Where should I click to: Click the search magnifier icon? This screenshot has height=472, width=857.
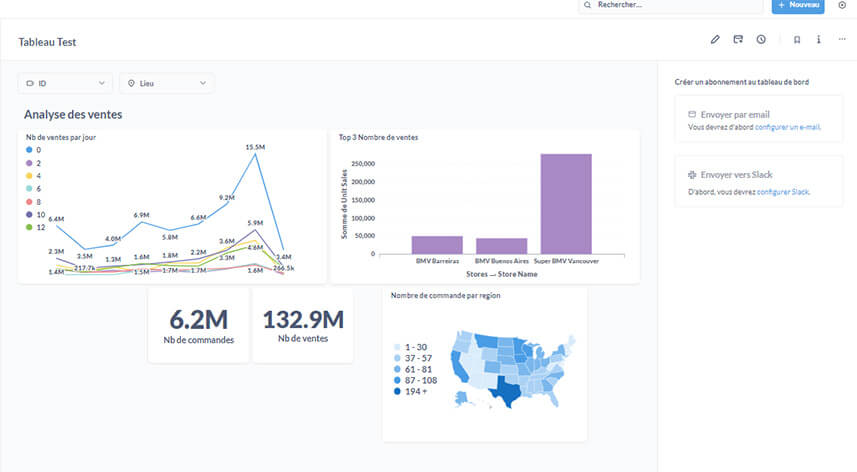[x=588, y=5]
